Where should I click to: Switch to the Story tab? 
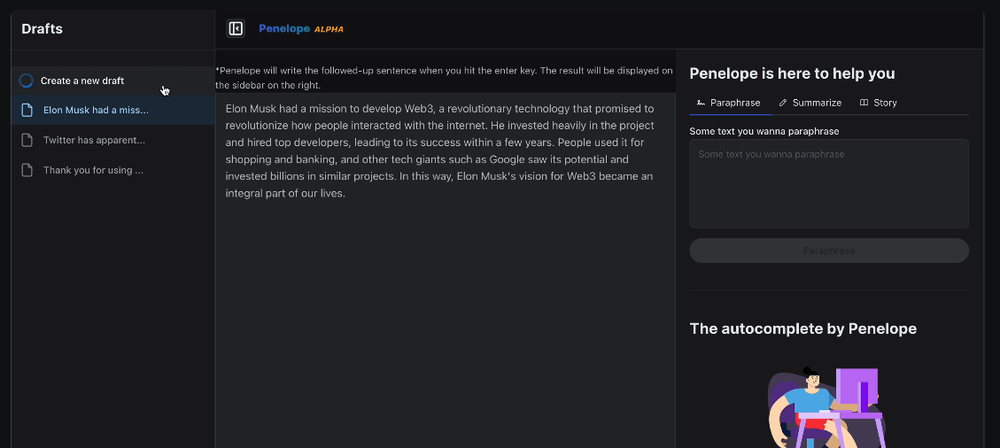coord(878,103)
